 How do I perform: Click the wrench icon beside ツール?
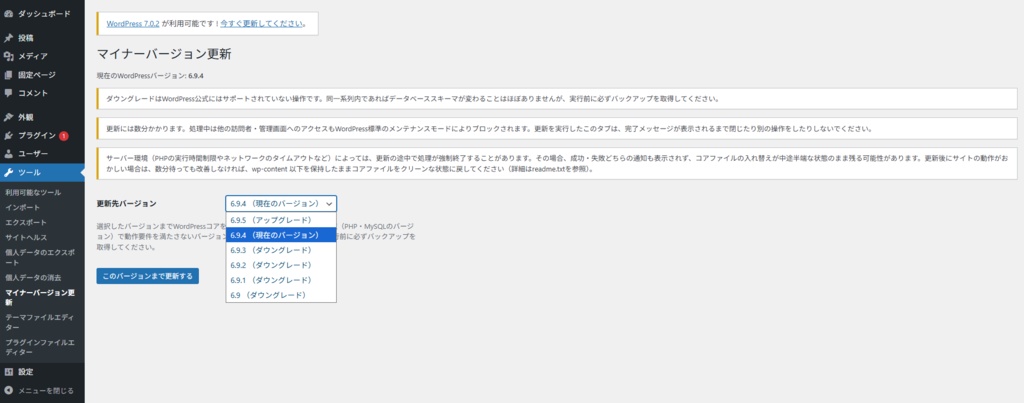(8, 172)
